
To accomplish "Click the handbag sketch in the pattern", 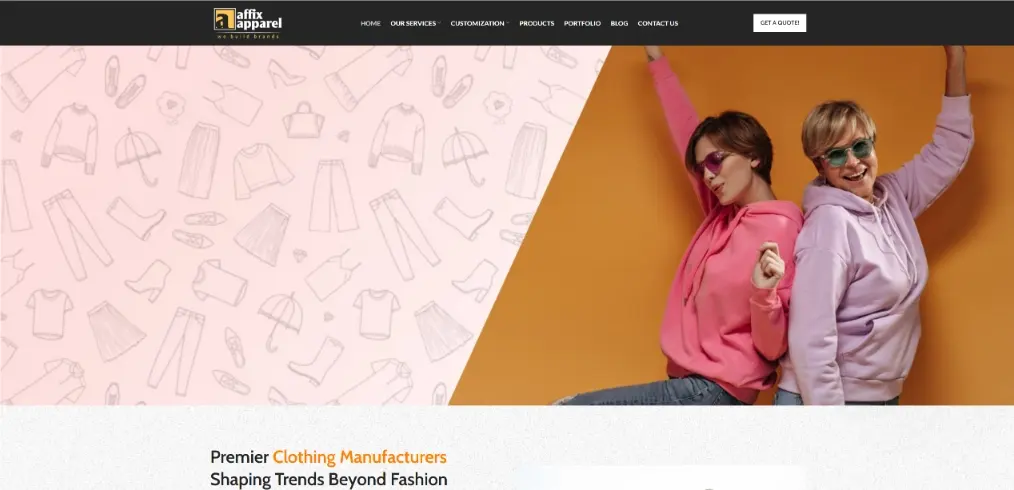I will (x=303, y=120).
